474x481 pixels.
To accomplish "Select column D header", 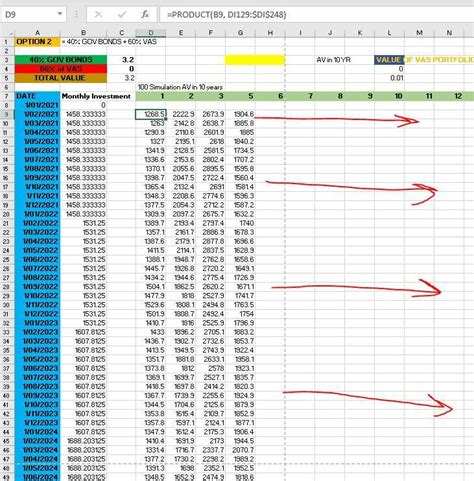I will click(x=151, y=33).
